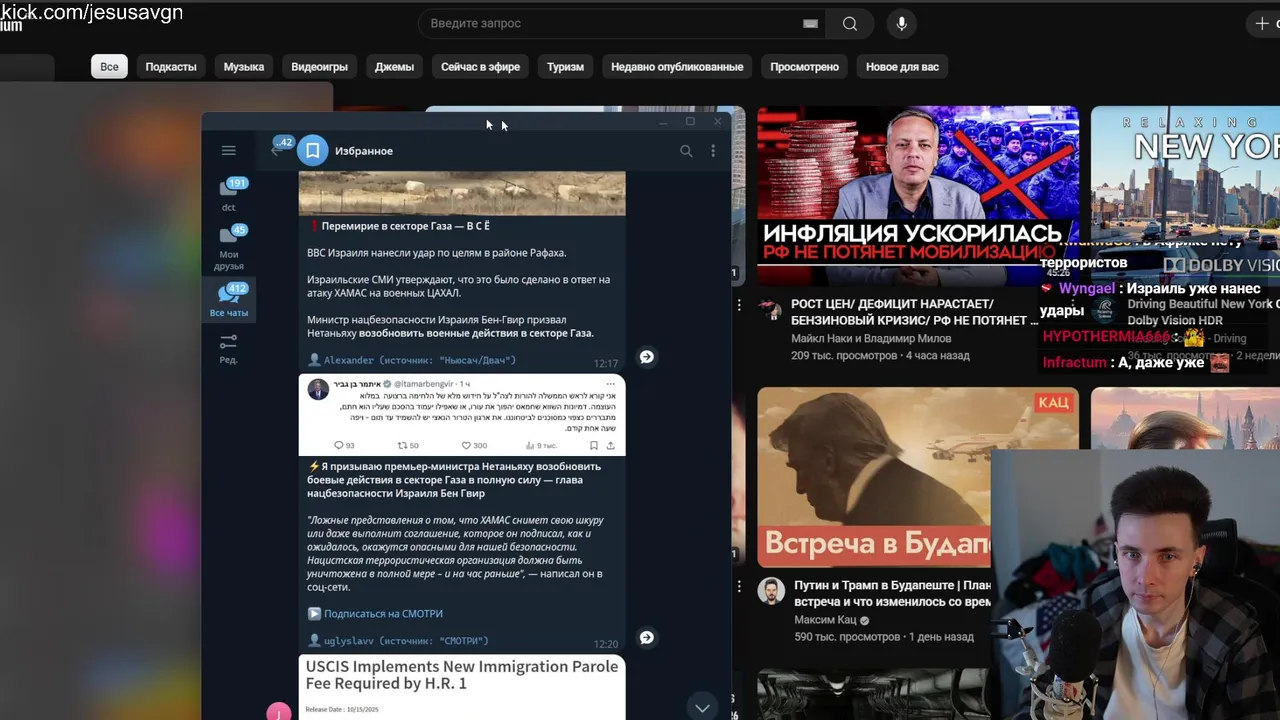Open the Инфляция ускорилась video thumbnail
1280x720 pixels.
pos(918,196)
